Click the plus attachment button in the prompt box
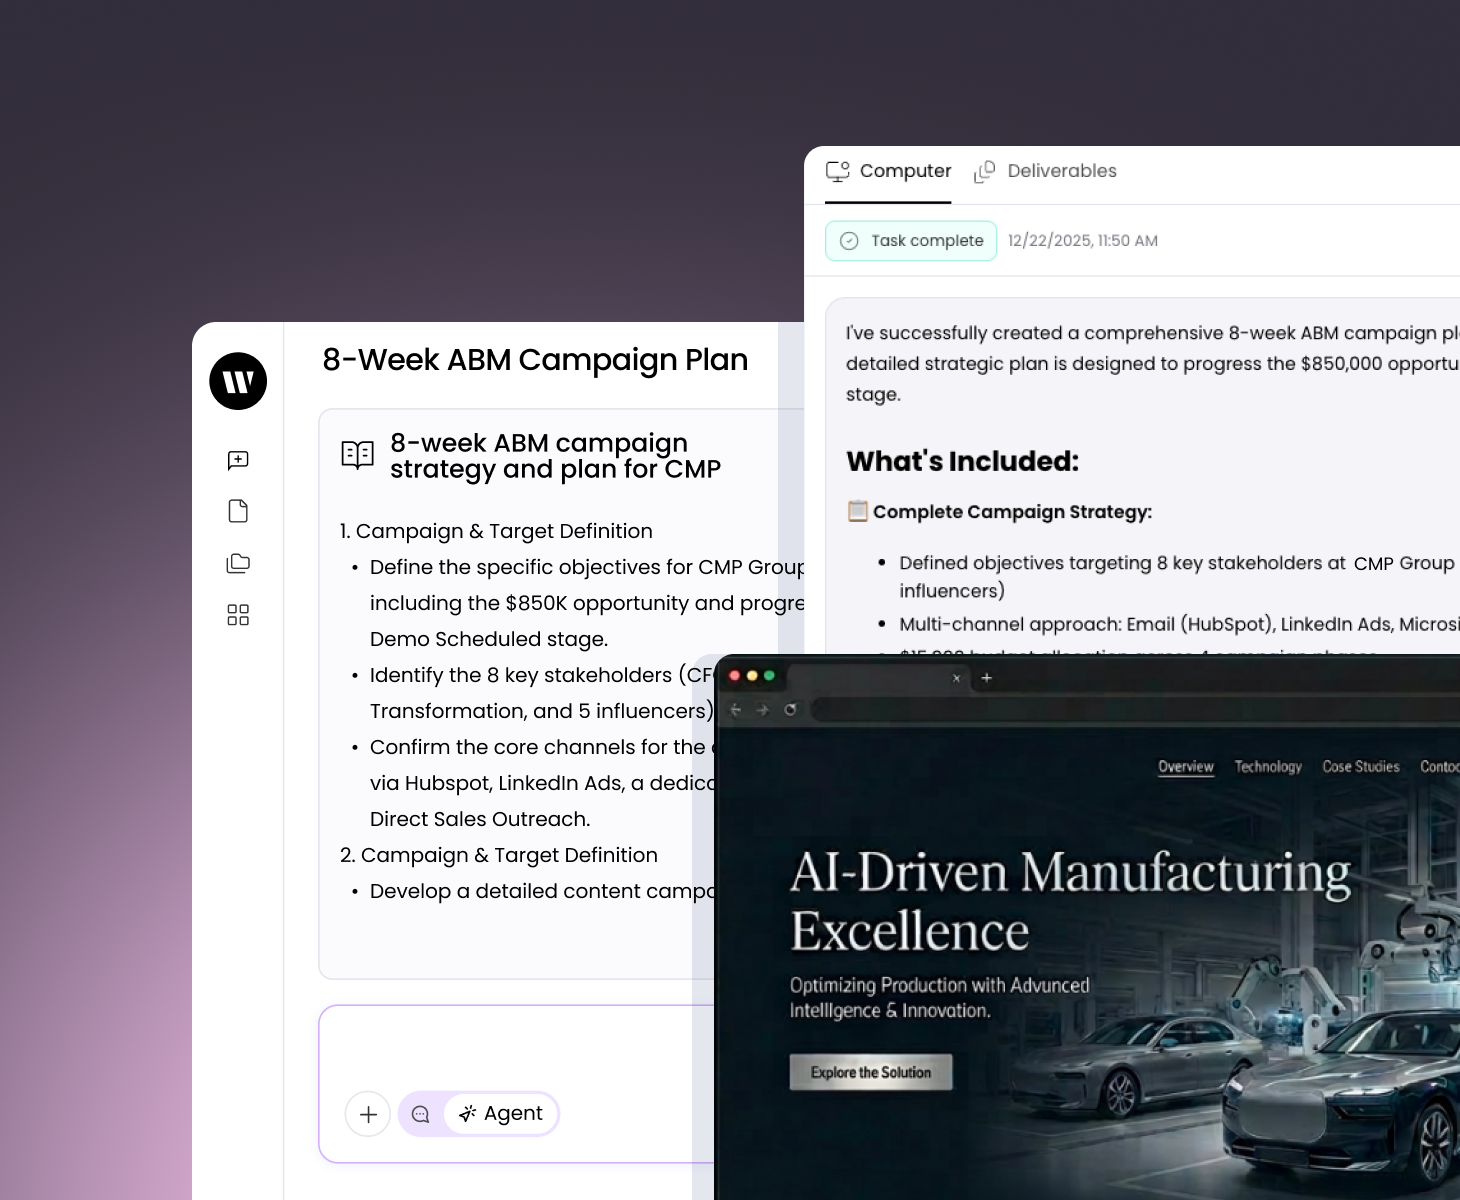The height and width of the screenshot is (1200, 1460). [x=368, y=1114]
